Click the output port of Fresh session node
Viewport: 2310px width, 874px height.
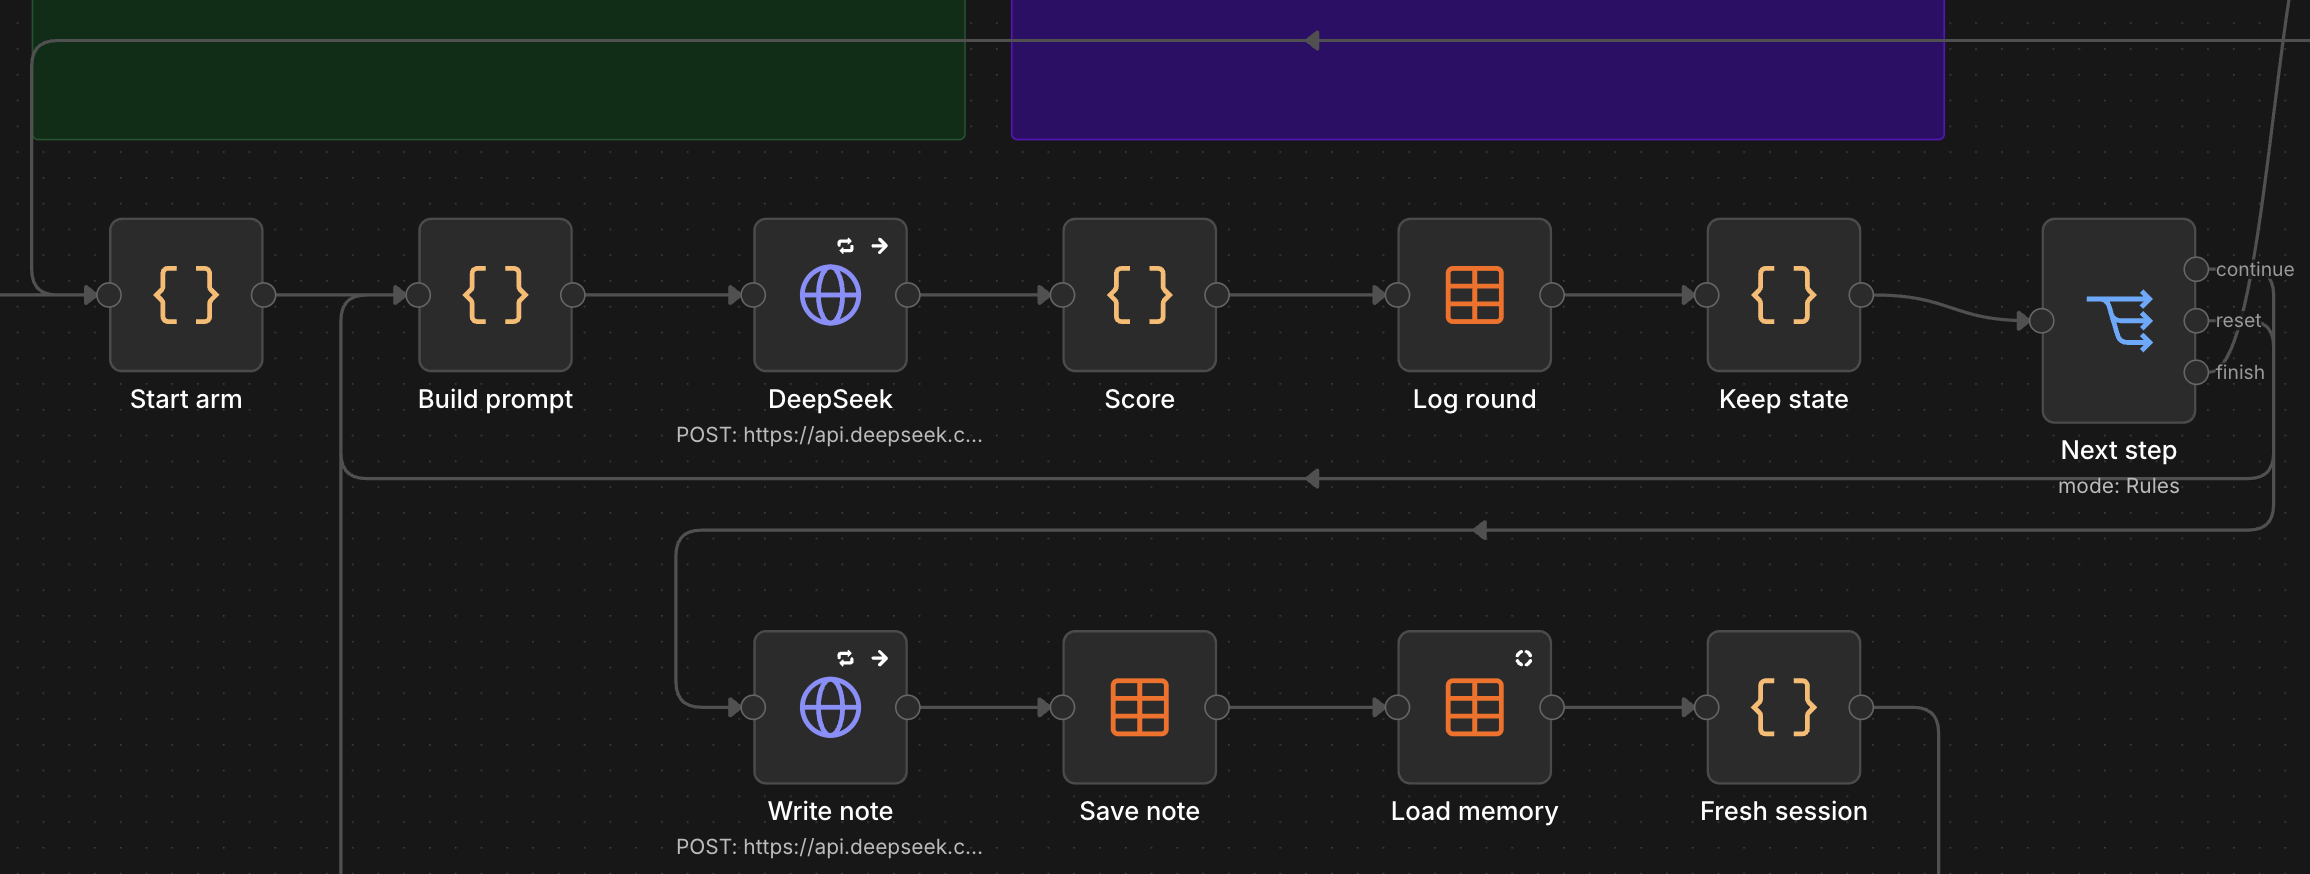(1860, 707)
